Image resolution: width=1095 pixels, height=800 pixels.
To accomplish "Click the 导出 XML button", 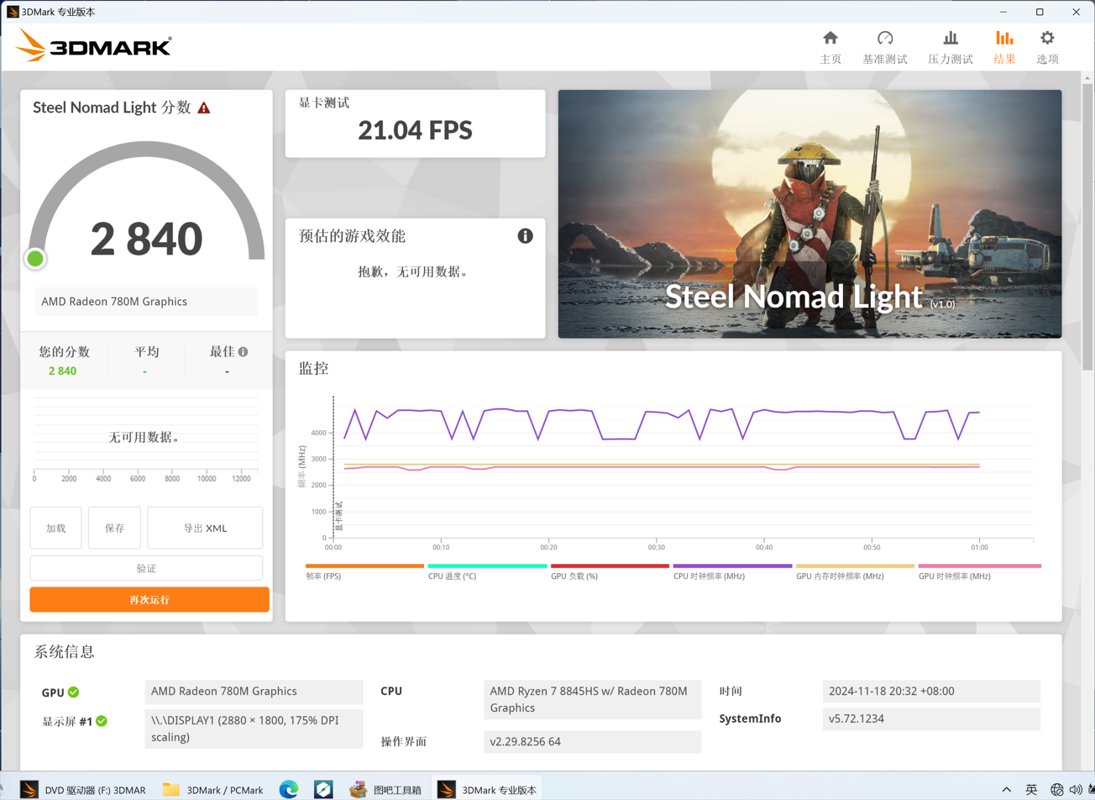I will tap(205, 528).
